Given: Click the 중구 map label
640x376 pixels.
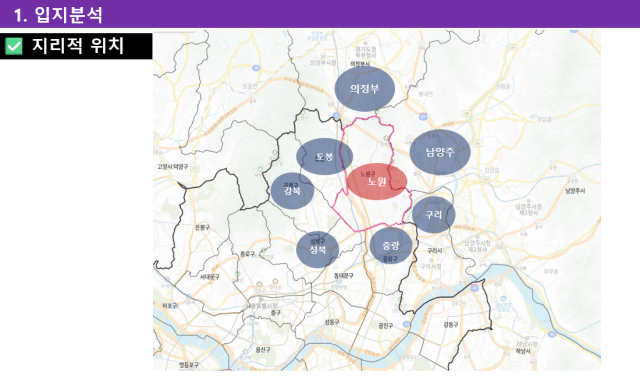Looking at the screenshot, I should click(x=276, y=313).
